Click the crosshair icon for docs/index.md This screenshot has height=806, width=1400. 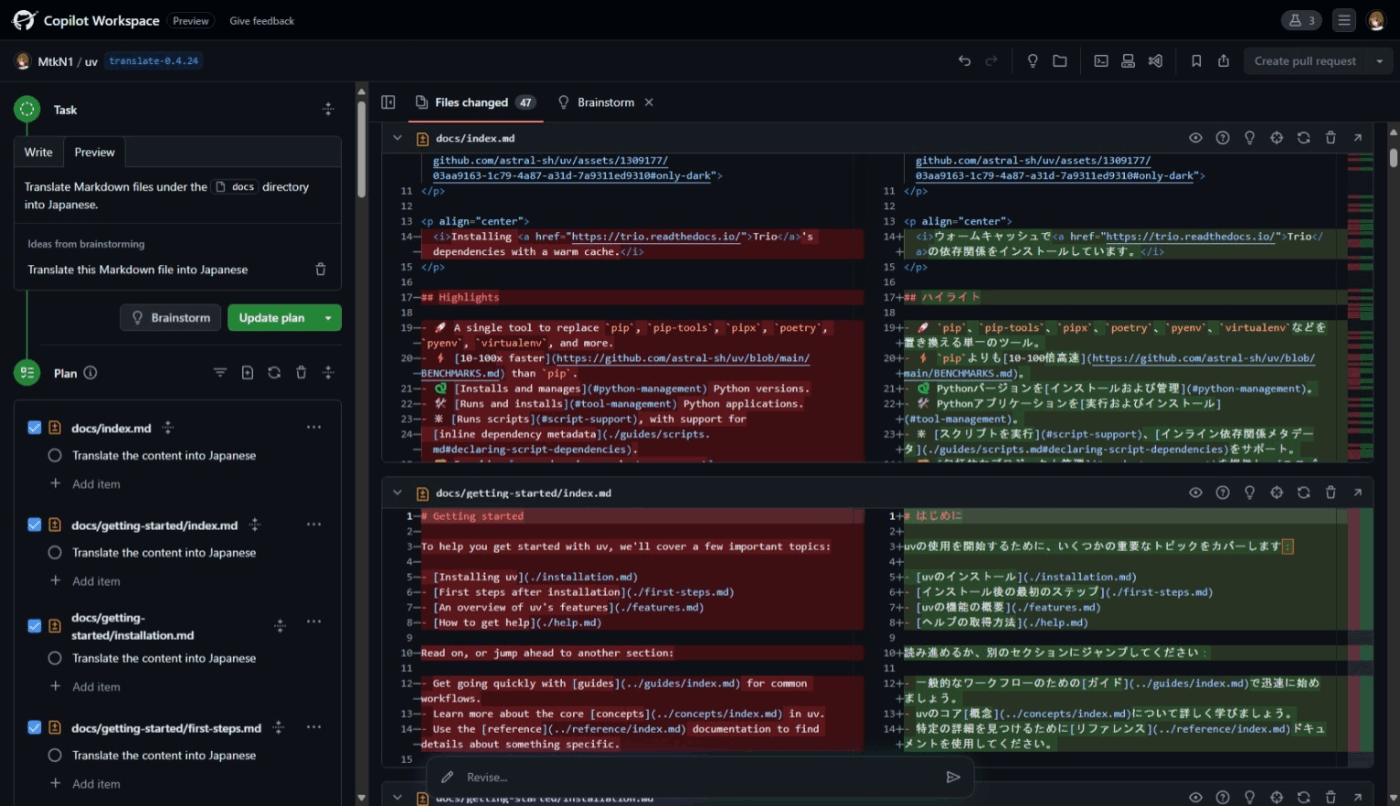click(1276, 138)
